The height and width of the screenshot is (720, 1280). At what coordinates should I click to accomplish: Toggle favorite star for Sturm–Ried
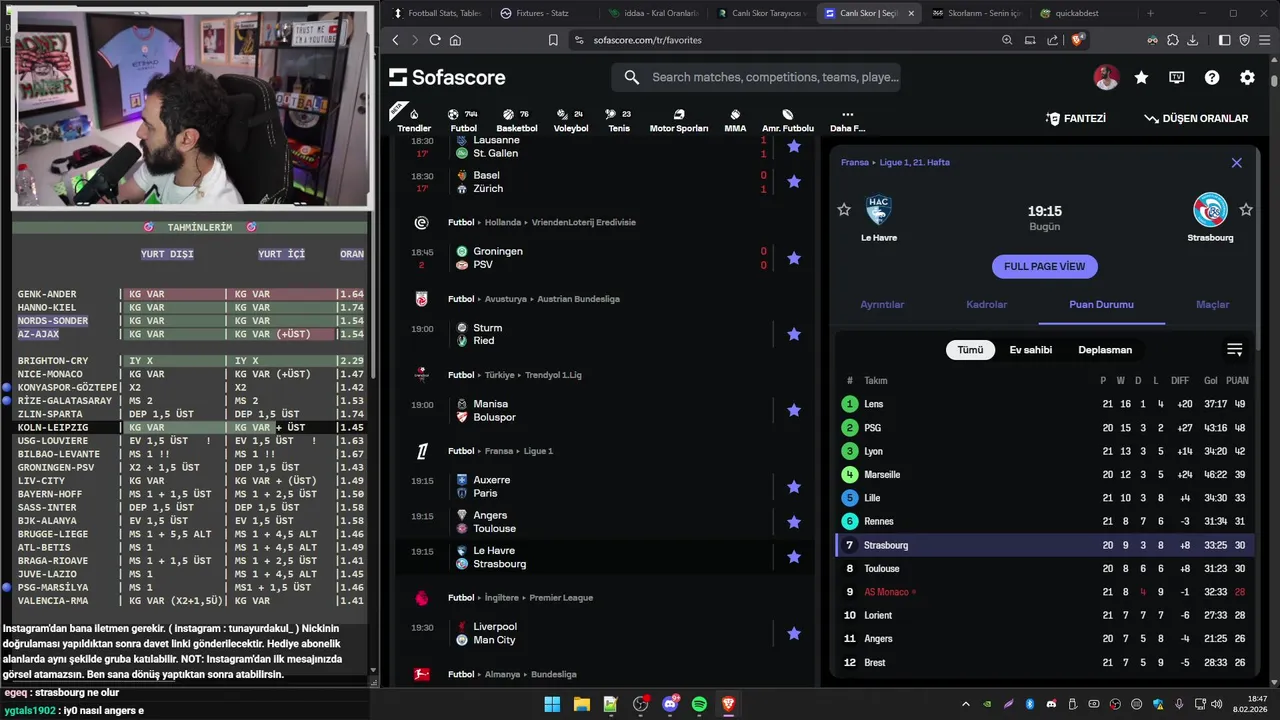[x=794, y=334]
